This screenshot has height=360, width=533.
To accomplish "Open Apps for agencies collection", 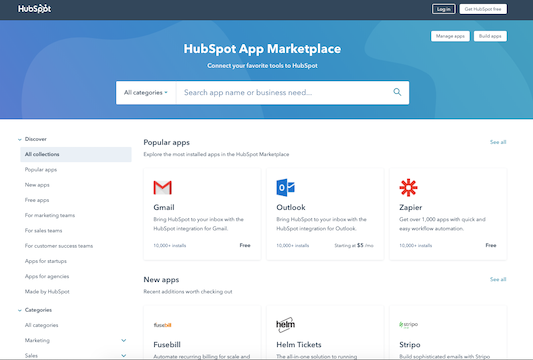I will coord(47,276).
